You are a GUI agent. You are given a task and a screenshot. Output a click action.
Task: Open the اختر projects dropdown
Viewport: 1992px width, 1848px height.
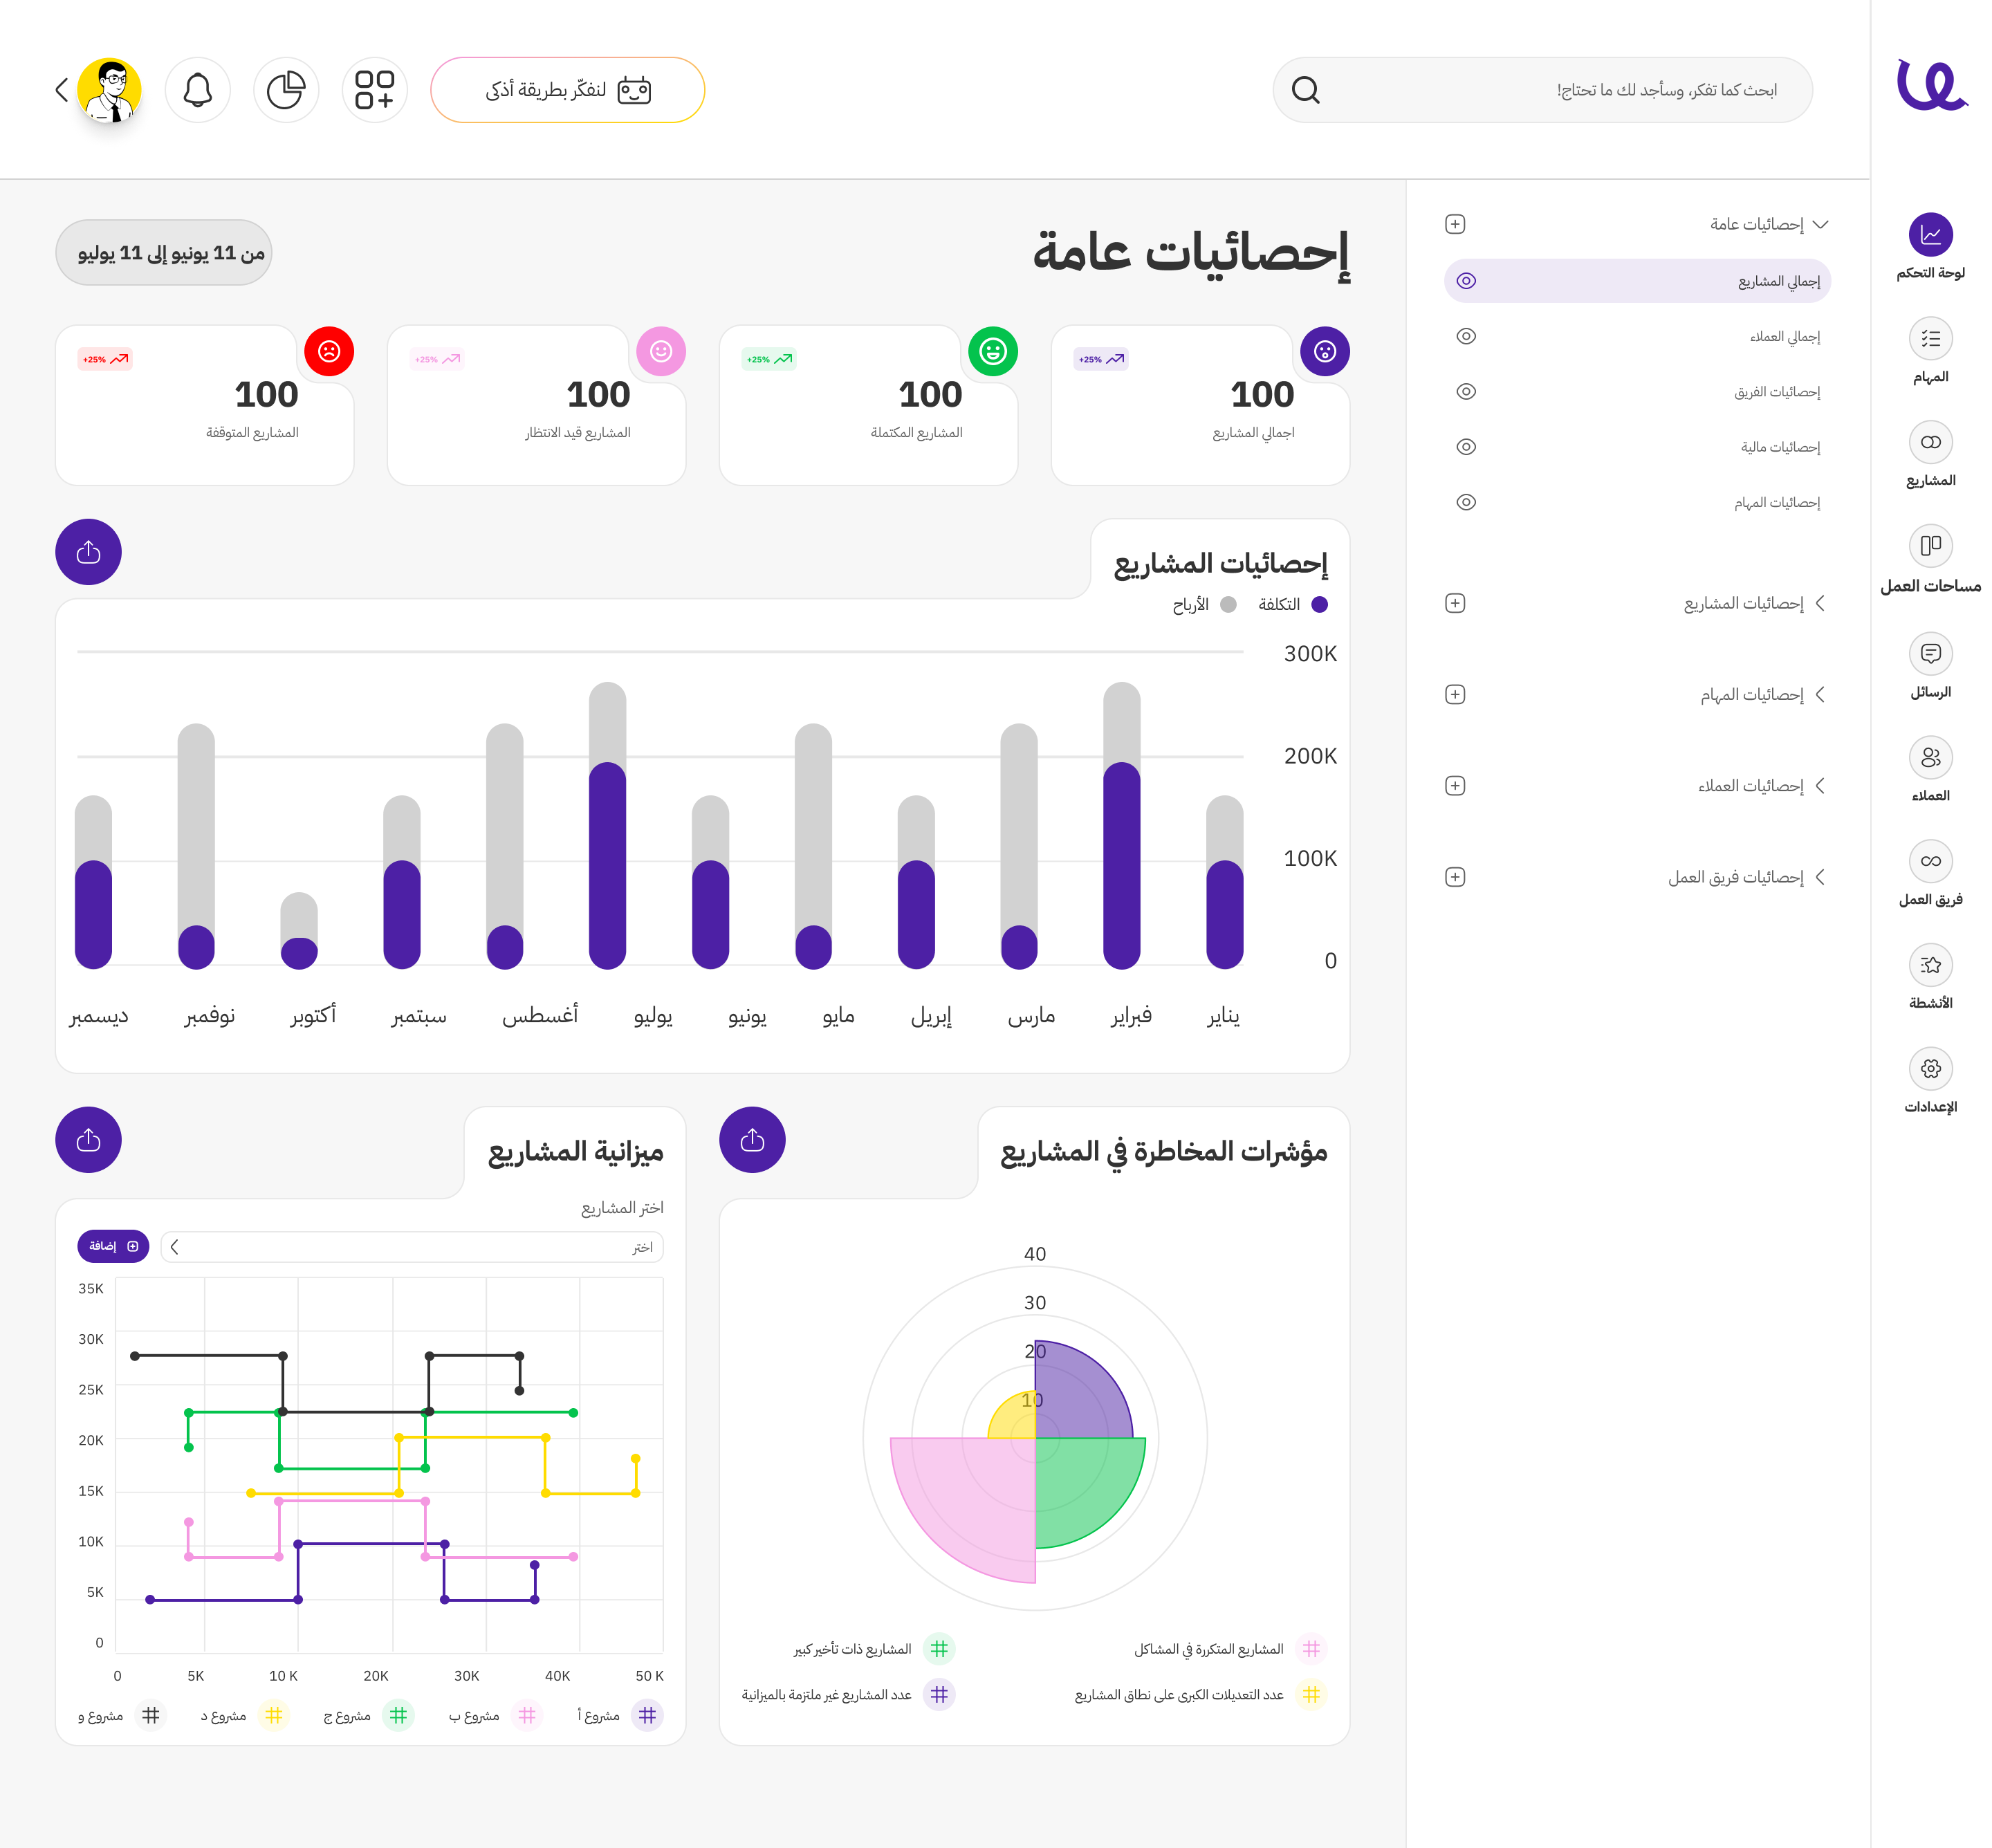(412, 1247)
